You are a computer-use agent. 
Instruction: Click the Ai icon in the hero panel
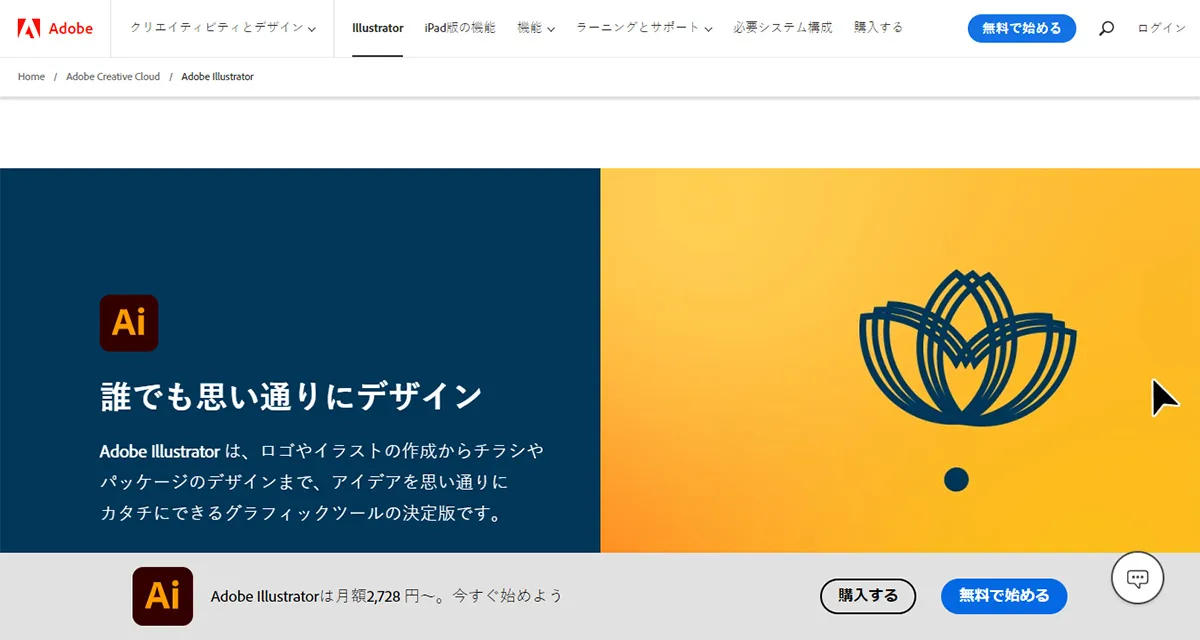pyautogui.click(x=129, y=323)
